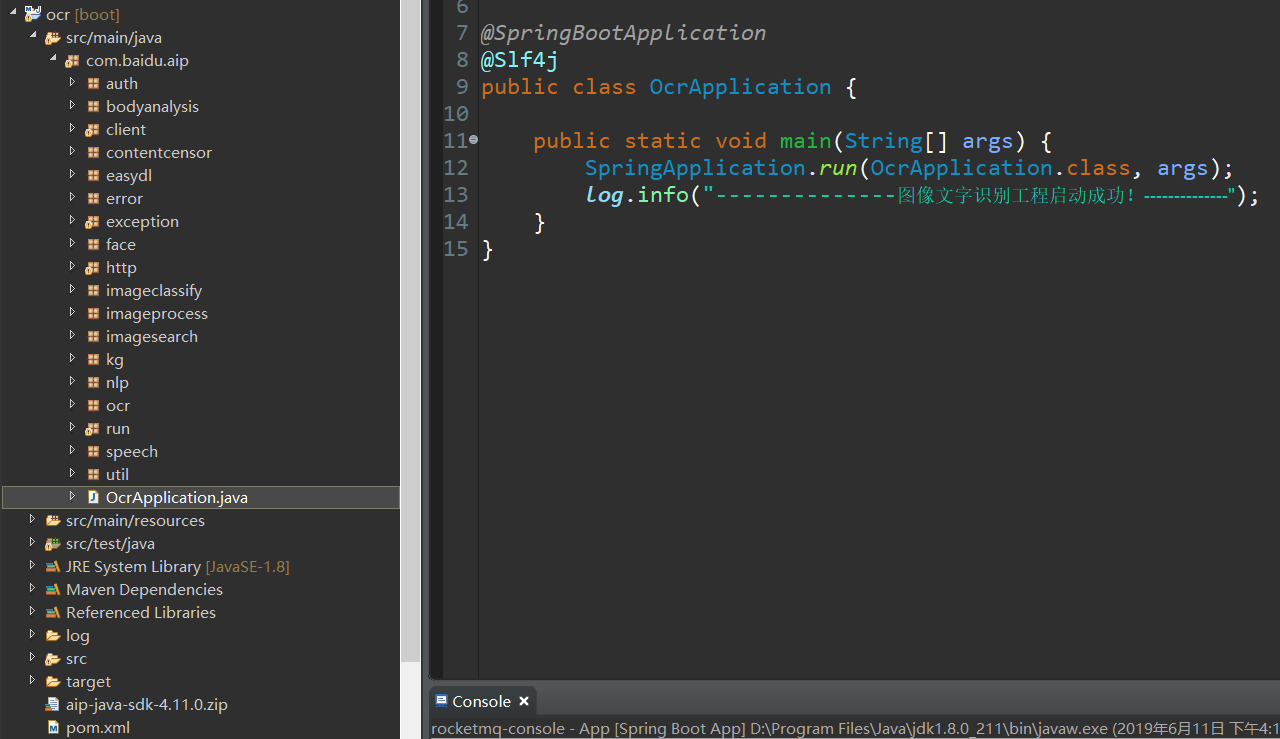This screenshot has height=739, width=1280.
Task: Click the imageclassify package icon
Action: click(x=93, y=291)
